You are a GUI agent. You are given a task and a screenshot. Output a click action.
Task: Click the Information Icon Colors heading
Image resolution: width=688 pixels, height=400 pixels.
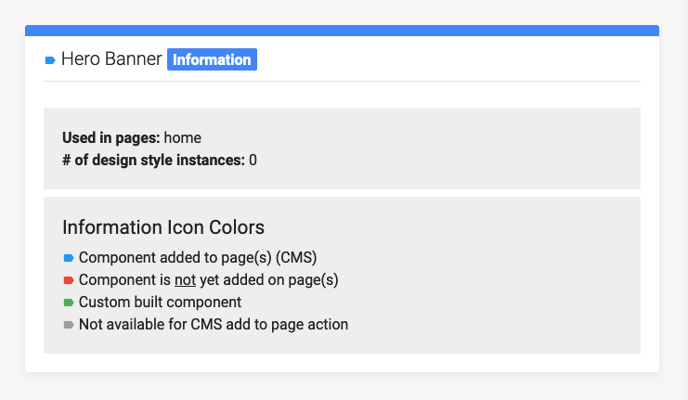pos(163,227)
